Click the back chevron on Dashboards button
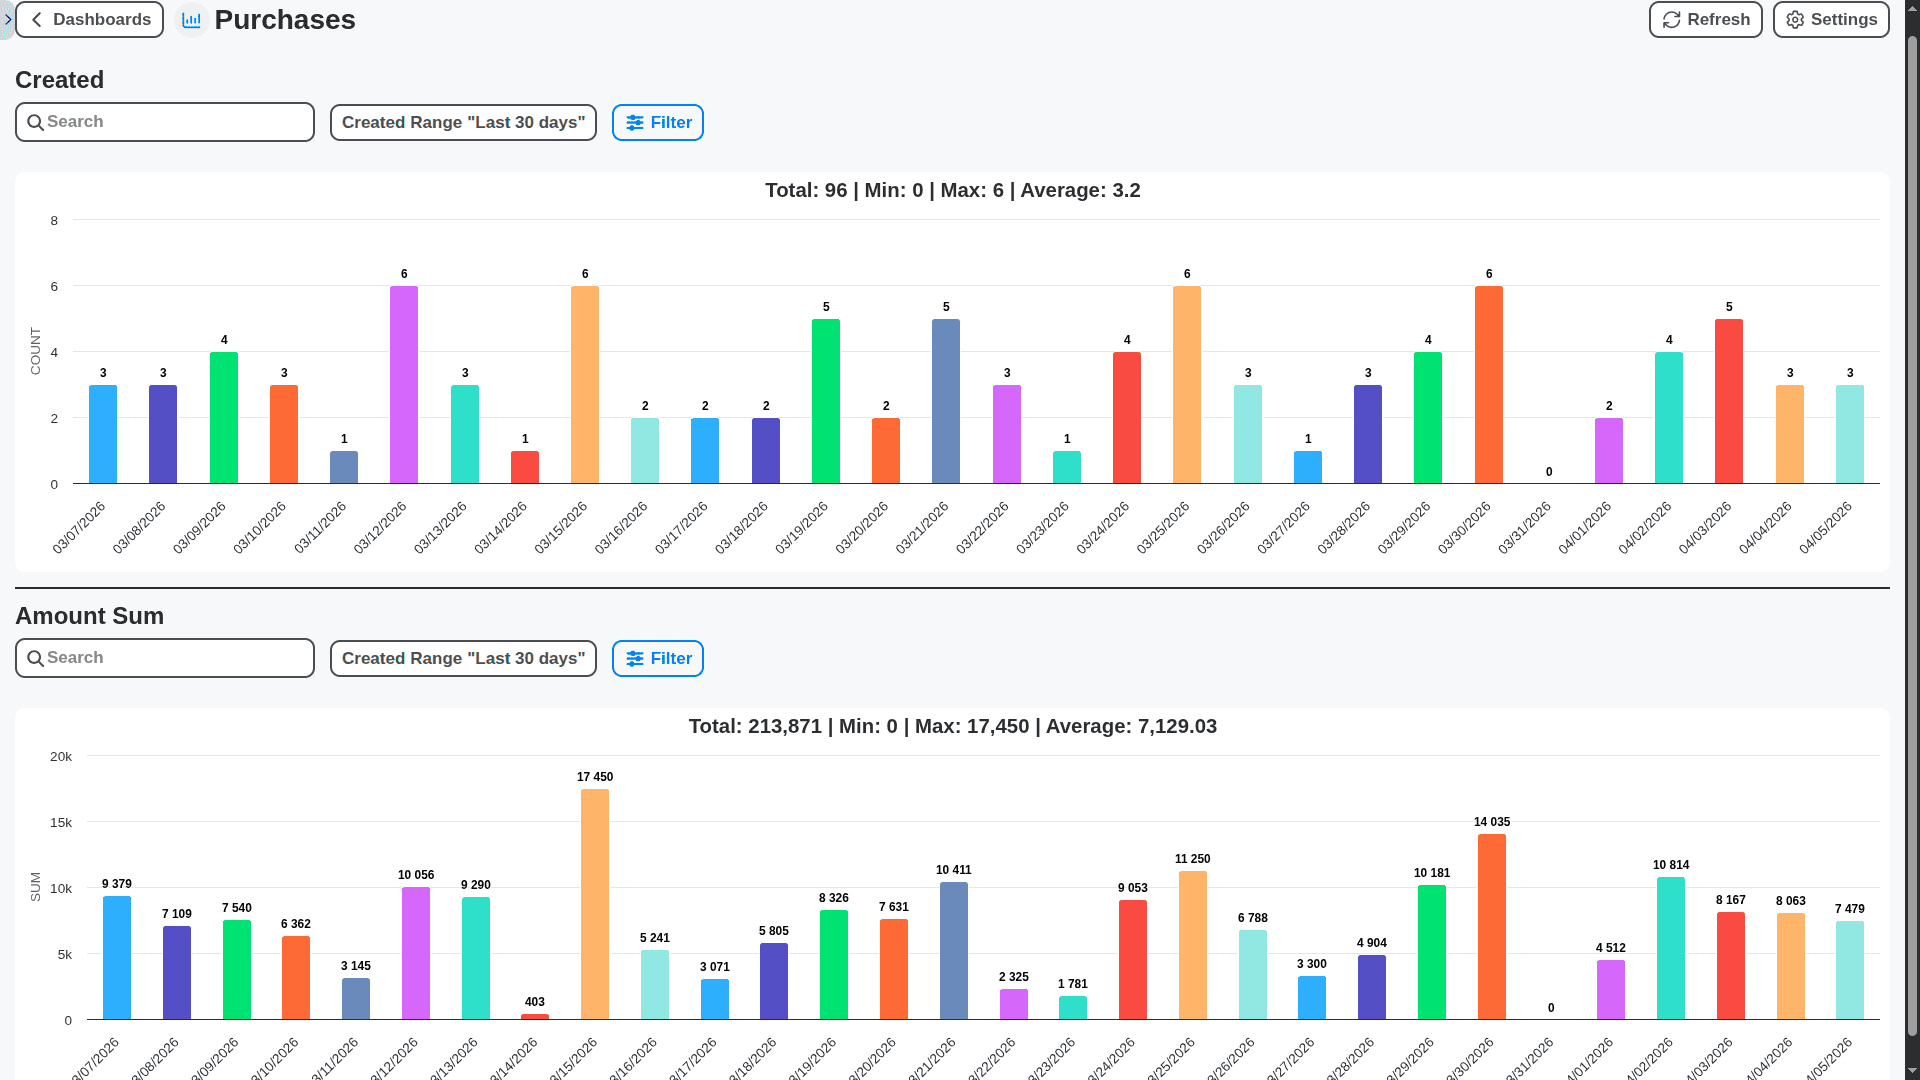The height and width of the screenshot is (1080, 1920). click(37, 19)
